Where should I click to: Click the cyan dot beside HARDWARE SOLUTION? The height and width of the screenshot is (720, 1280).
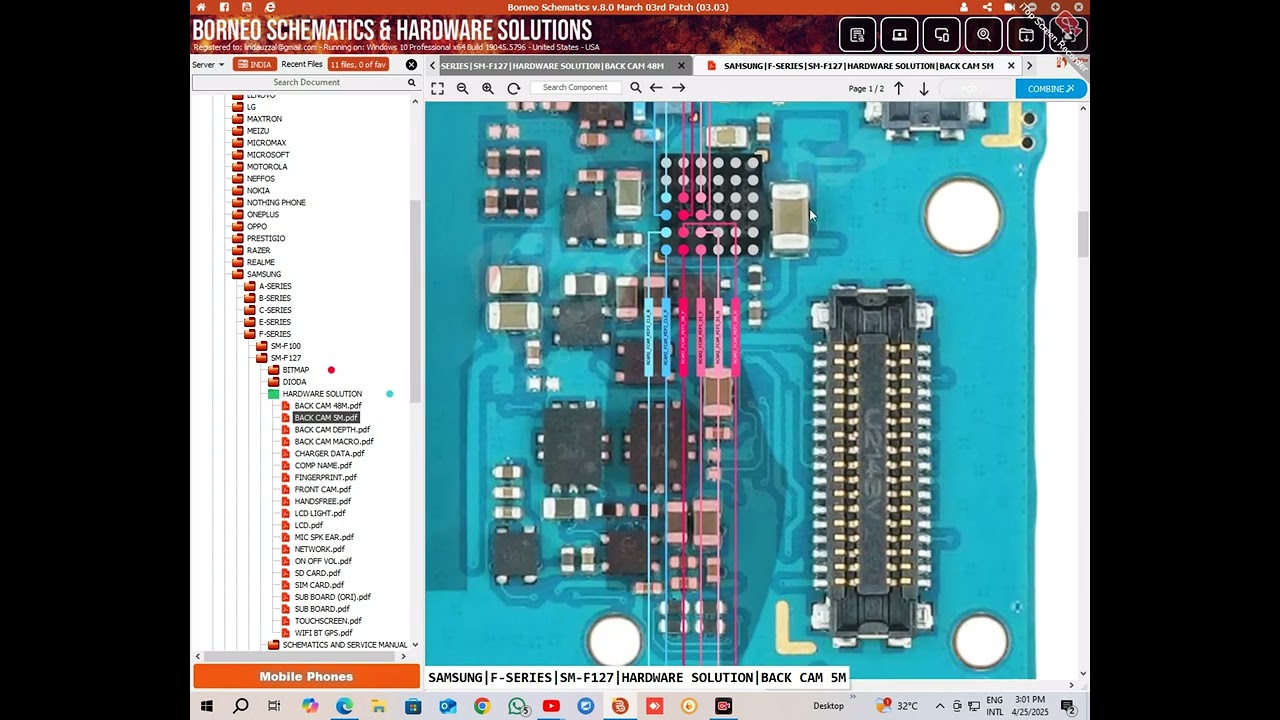[390, 394]
